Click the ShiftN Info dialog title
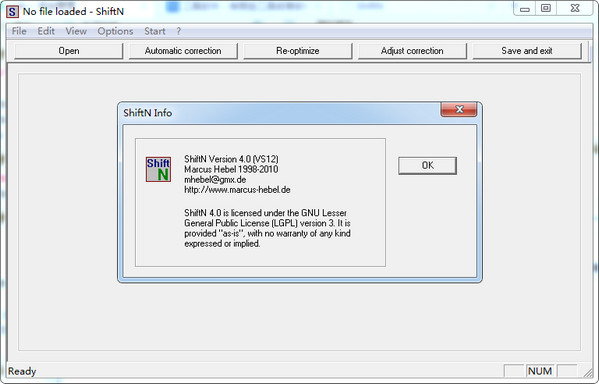This screenshot has height=384, width=599. click(x=147, y=113)
